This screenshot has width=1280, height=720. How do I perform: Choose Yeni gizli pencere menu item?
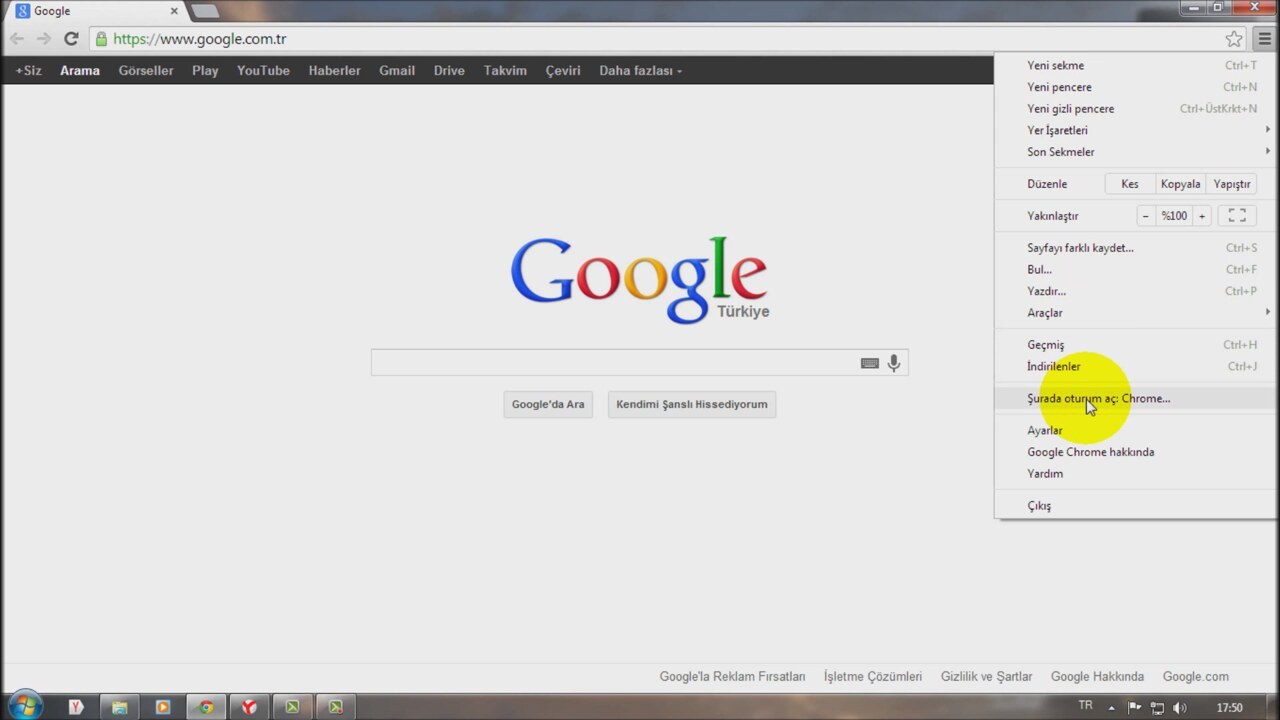click(1135, 109)
